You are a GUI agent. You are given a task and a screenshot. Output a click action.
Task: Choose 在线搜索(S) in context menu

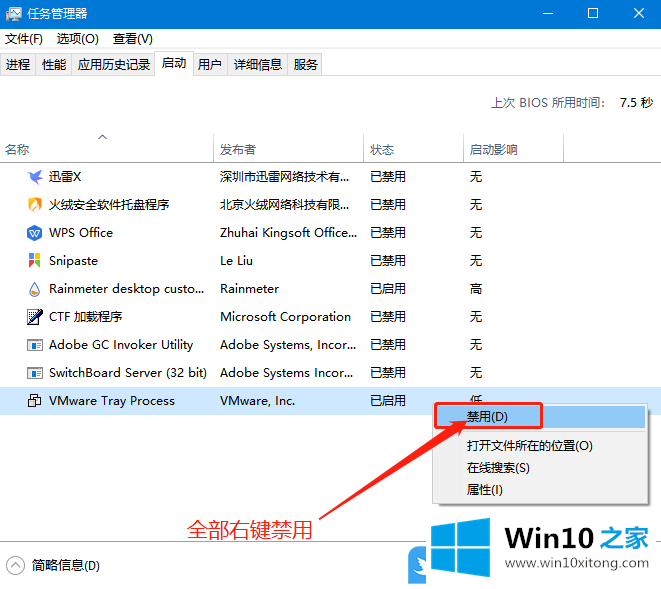(x=540, y=468)
